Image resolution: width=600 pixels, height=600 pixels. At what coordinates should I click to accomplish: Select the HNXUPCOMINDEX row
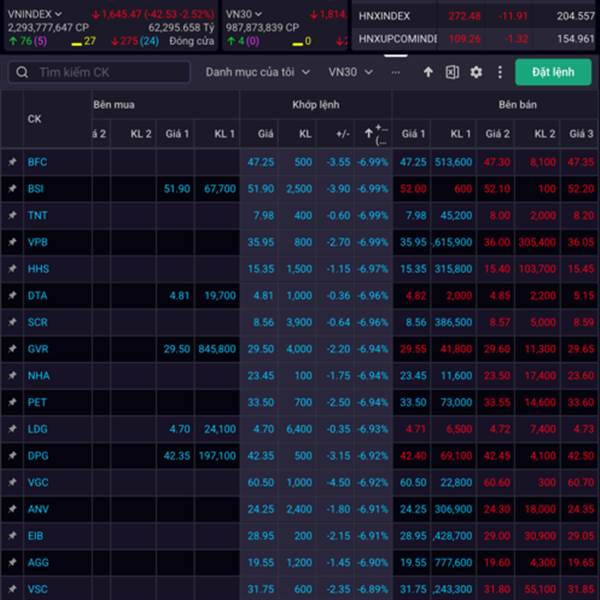pos(475,39)
